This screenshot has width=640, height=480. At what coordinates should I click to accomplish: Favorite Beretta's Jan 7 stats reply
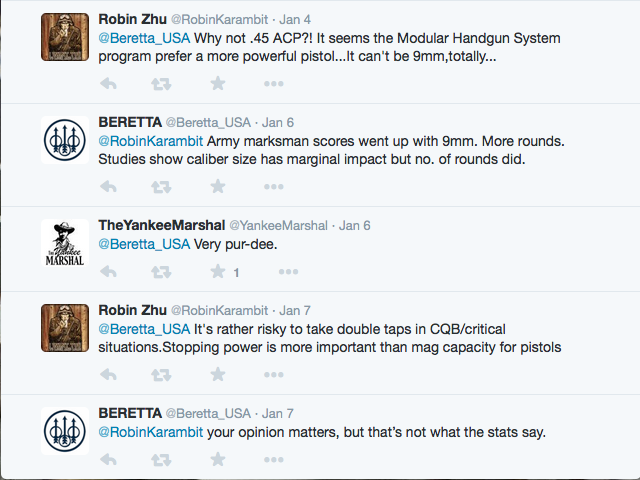coord(218,460)
